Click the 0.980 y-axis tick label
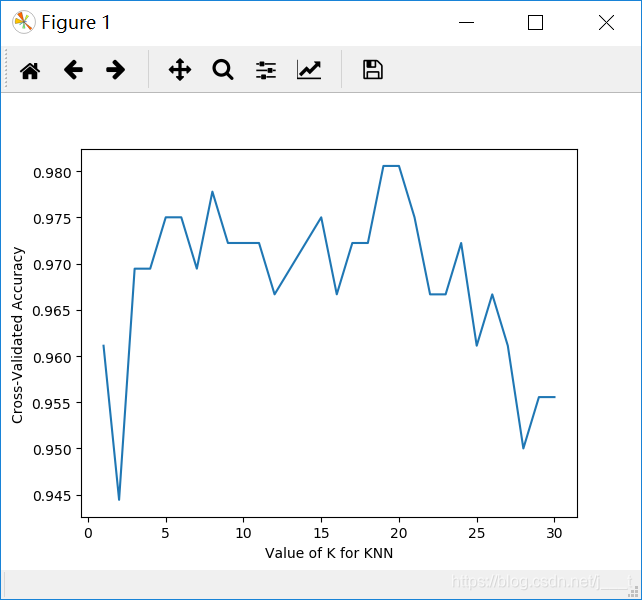642x600 pixels. 52,173
